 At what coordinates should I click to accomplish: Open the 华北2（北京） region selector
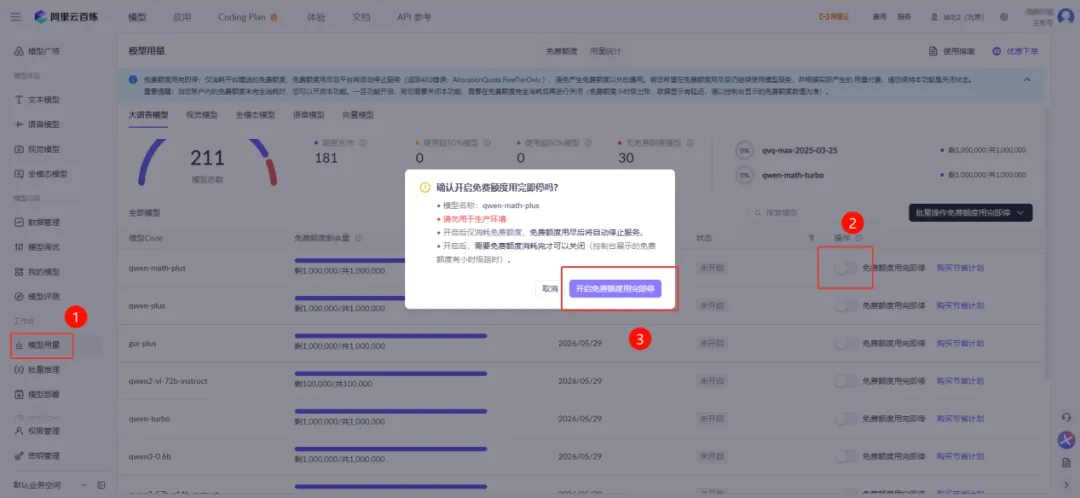coord(958,17)
